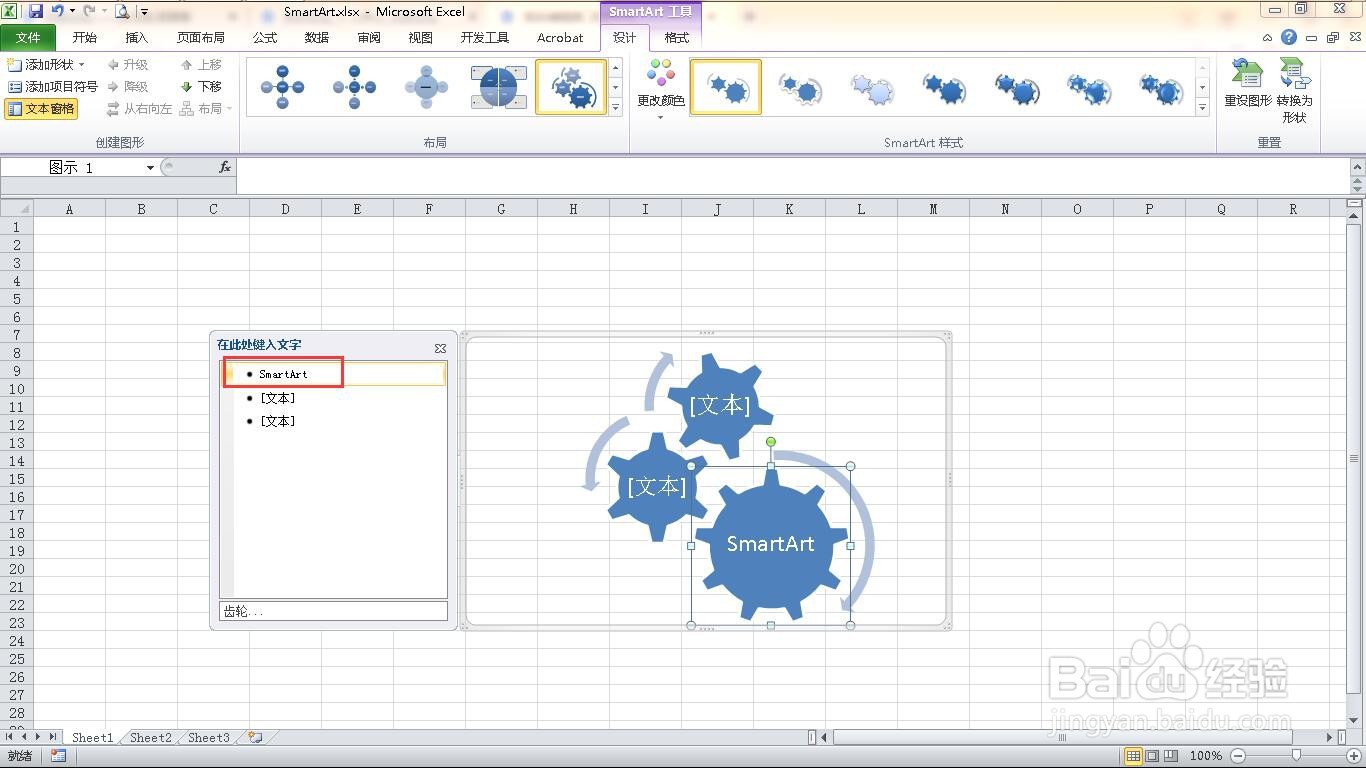This screenshot has width=1366, height=768.
Task: Click the macro record icon in status bar
Action: pos(58,756)
